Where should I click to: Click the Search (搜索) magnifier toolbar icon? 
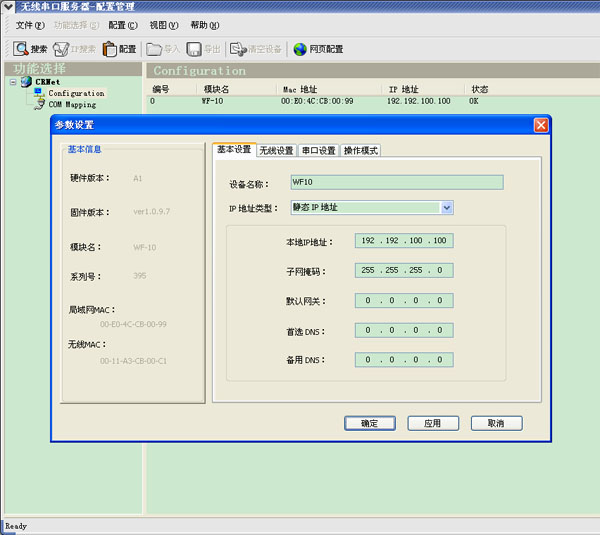[21, 49]
